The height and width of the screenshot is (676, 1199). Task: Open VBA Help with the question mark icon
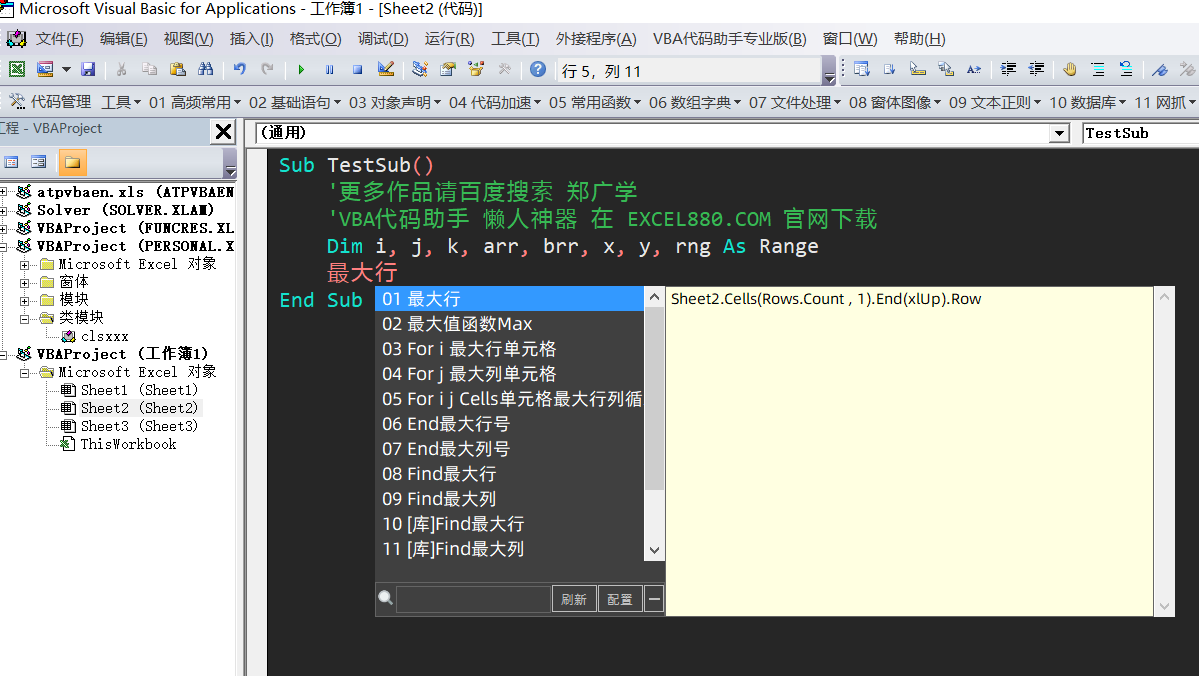point(538,70)
